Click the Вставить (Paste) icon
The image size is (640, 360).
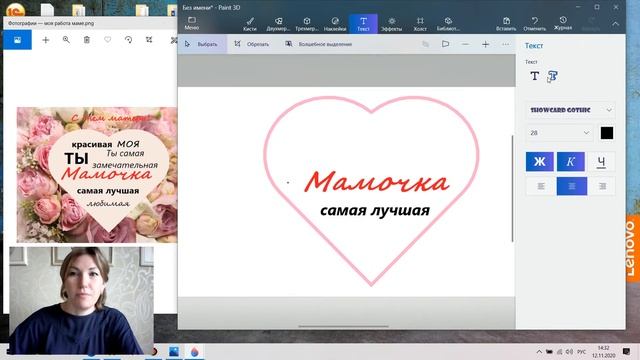point(506,24)
